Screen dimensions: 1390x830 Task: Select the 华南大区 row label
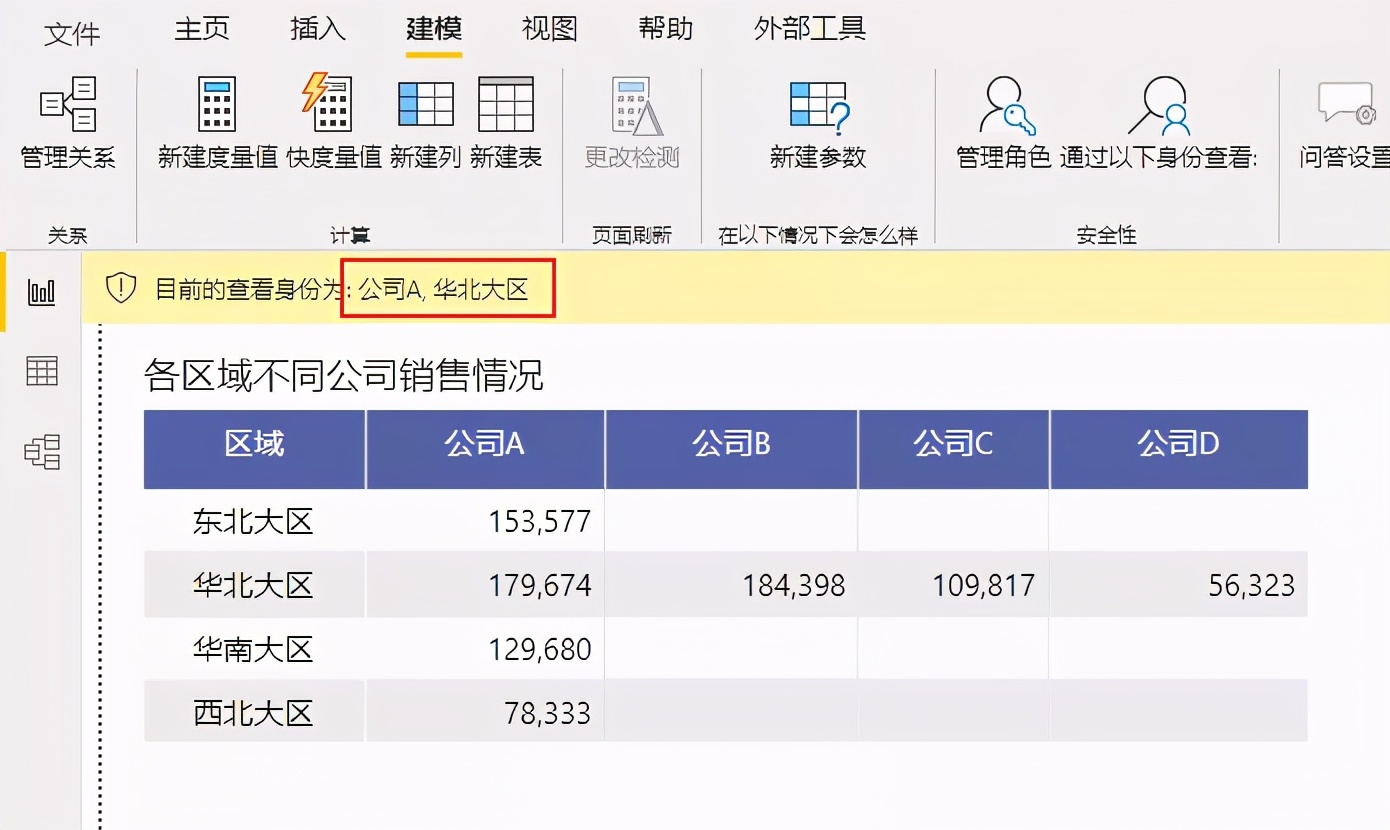pyautogui.click(x=253, y=649)
